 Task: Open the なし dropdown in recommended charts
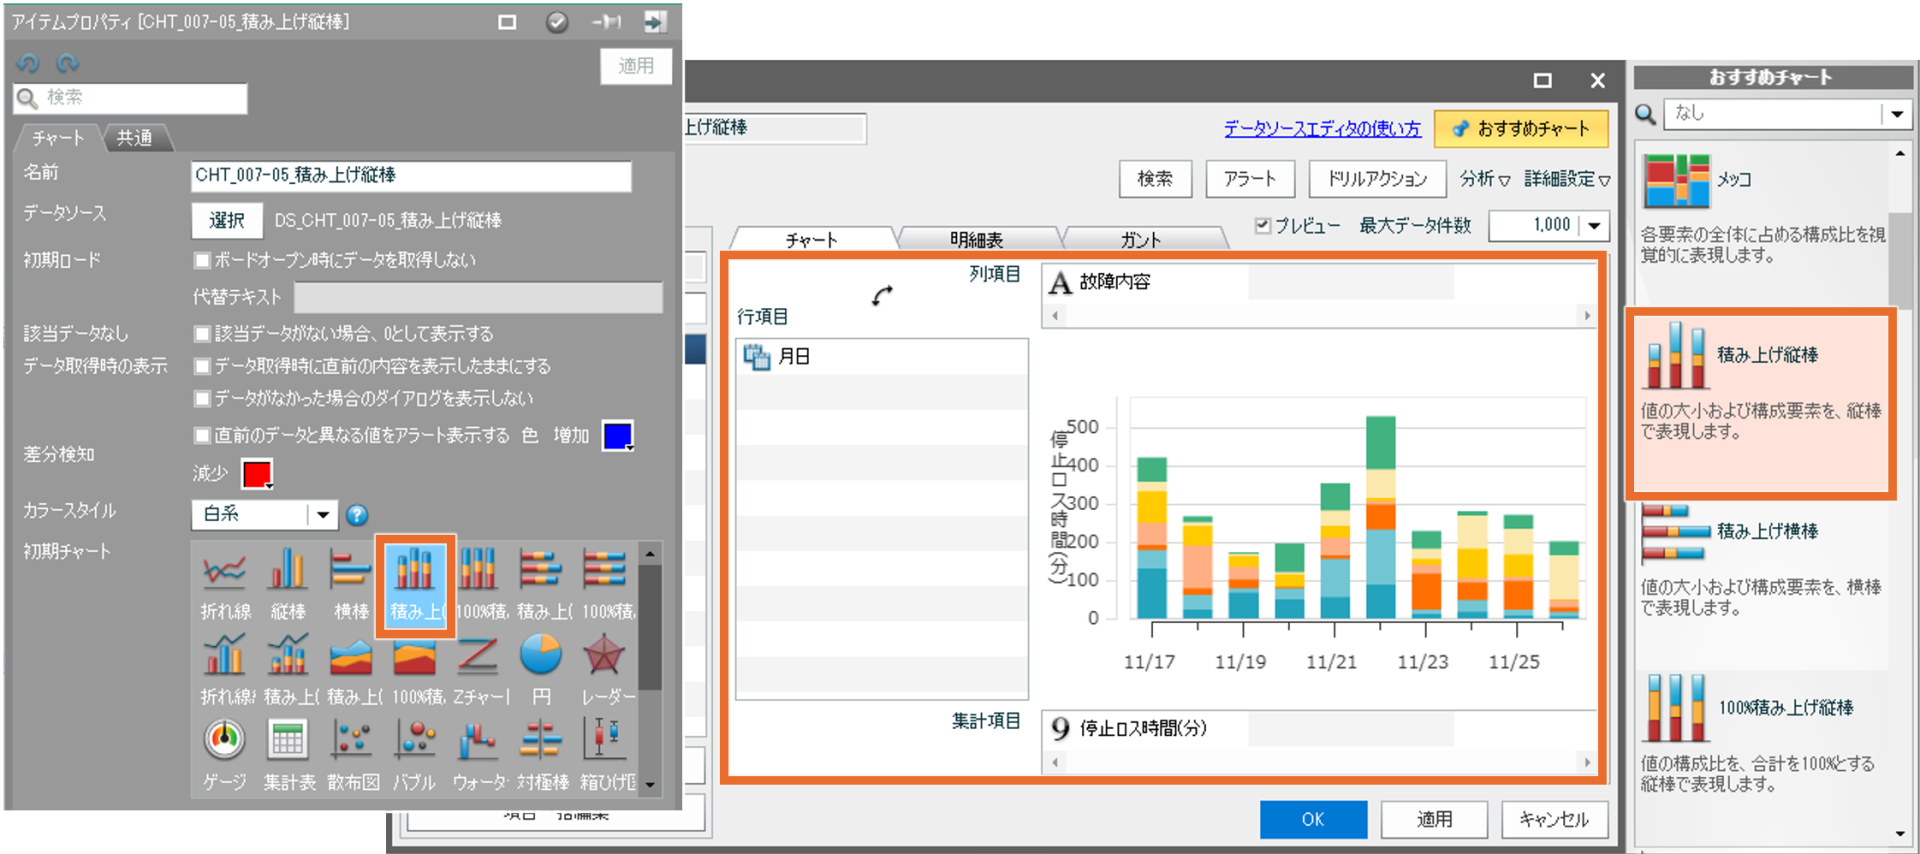pos(1897,114)
